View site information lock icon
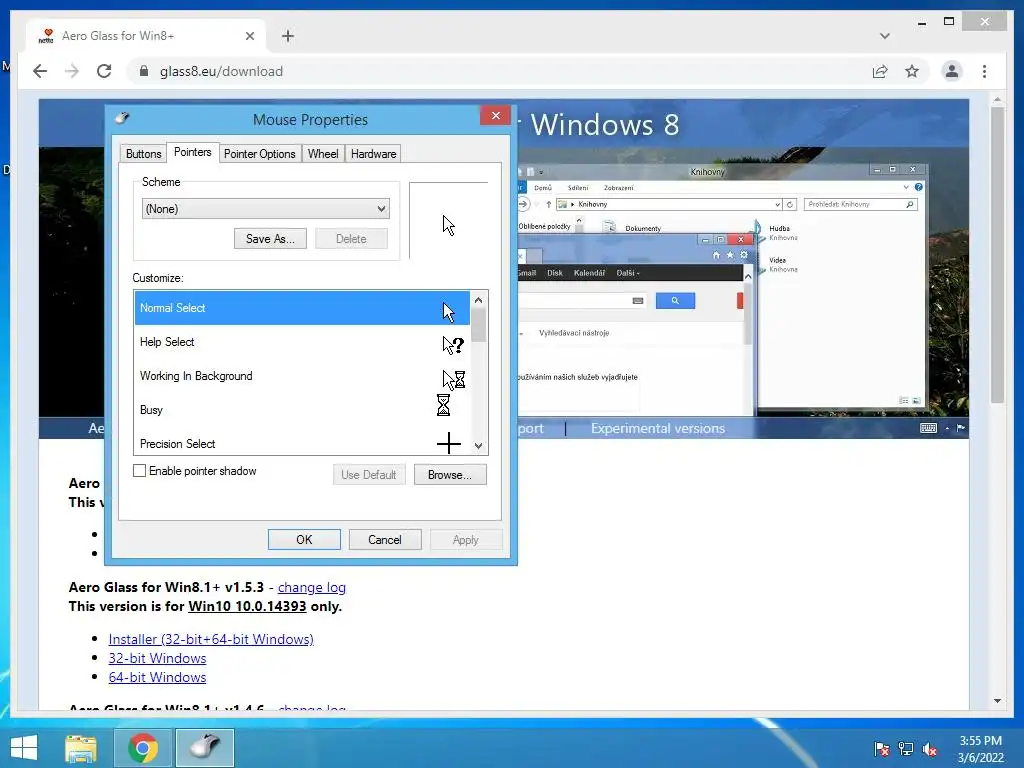This screenshot has height=768, width=1024. pyautogui.click(x=144, y=71)
